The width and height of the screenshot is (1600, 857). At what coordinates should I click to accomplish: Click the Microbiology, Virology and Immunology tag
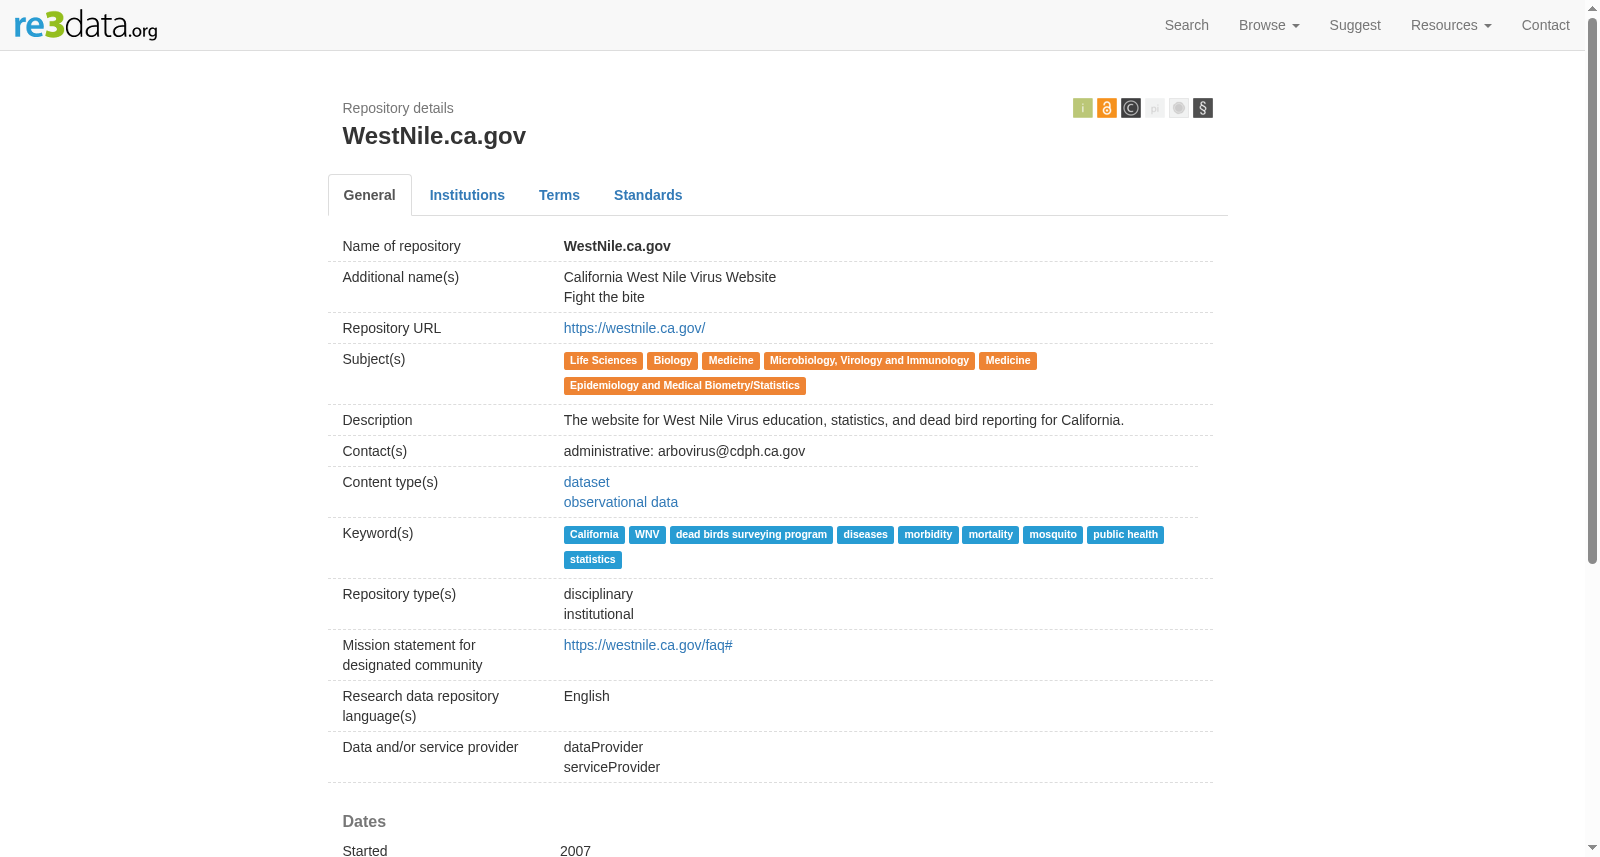[x=869, y=361]
